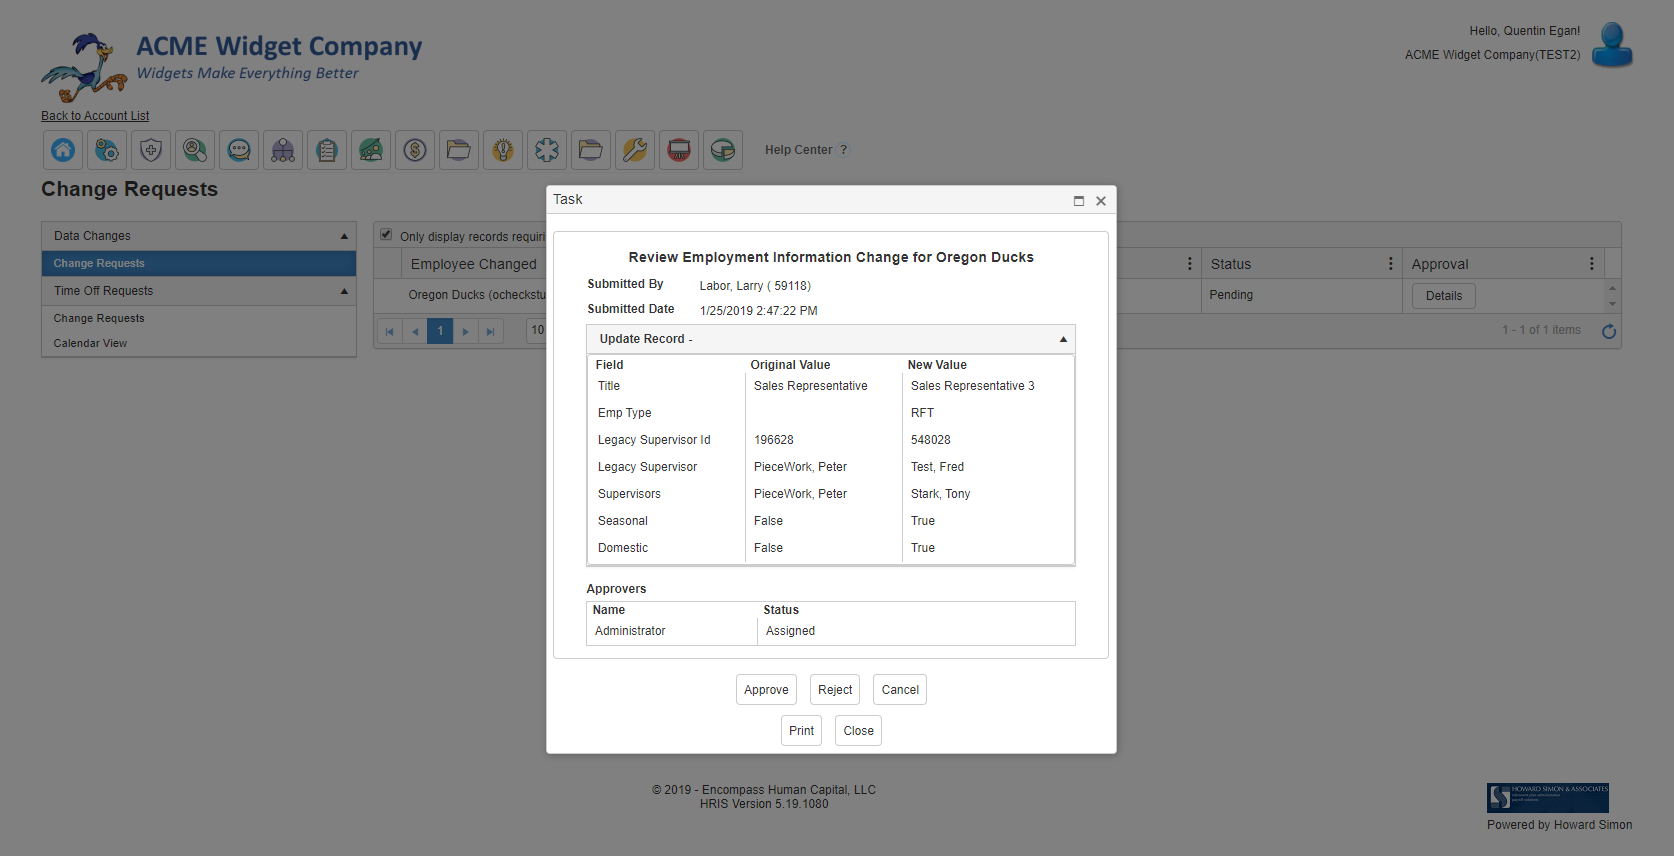
Task: Click the Time Off Requests menu header
Action: [199, 291]
